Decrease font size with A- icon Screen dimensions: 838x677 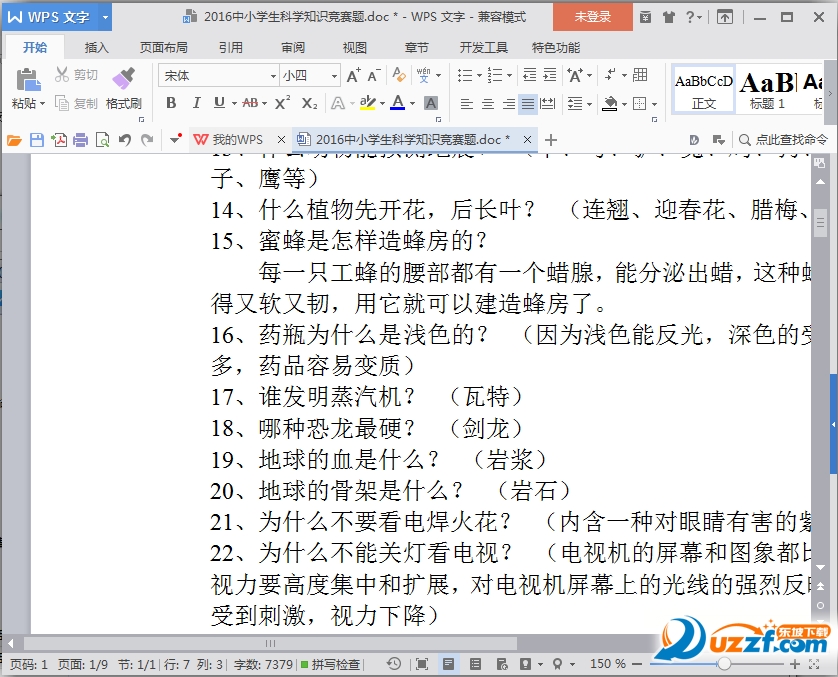[374, 75]
